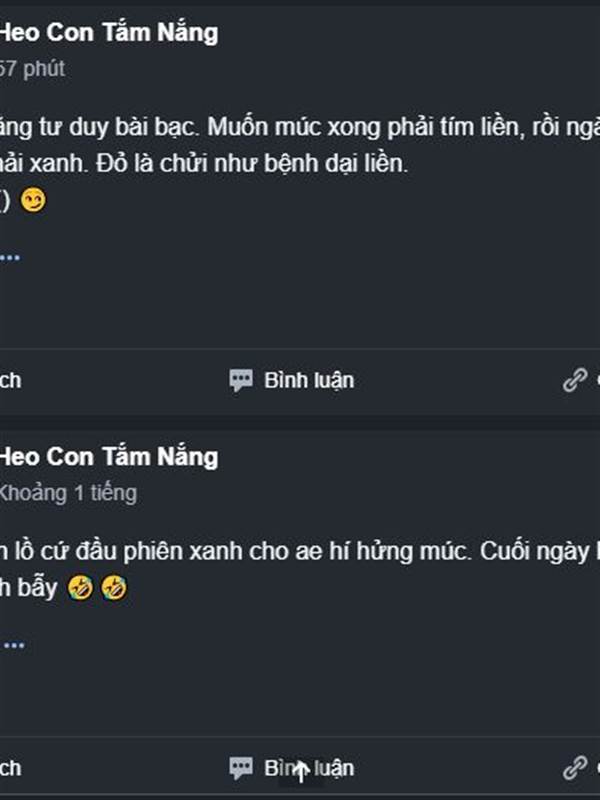Screen dimensions: 600x800
Task: Click the post text mentioning tư duy bài bạc
Action: tap(300, 128)
